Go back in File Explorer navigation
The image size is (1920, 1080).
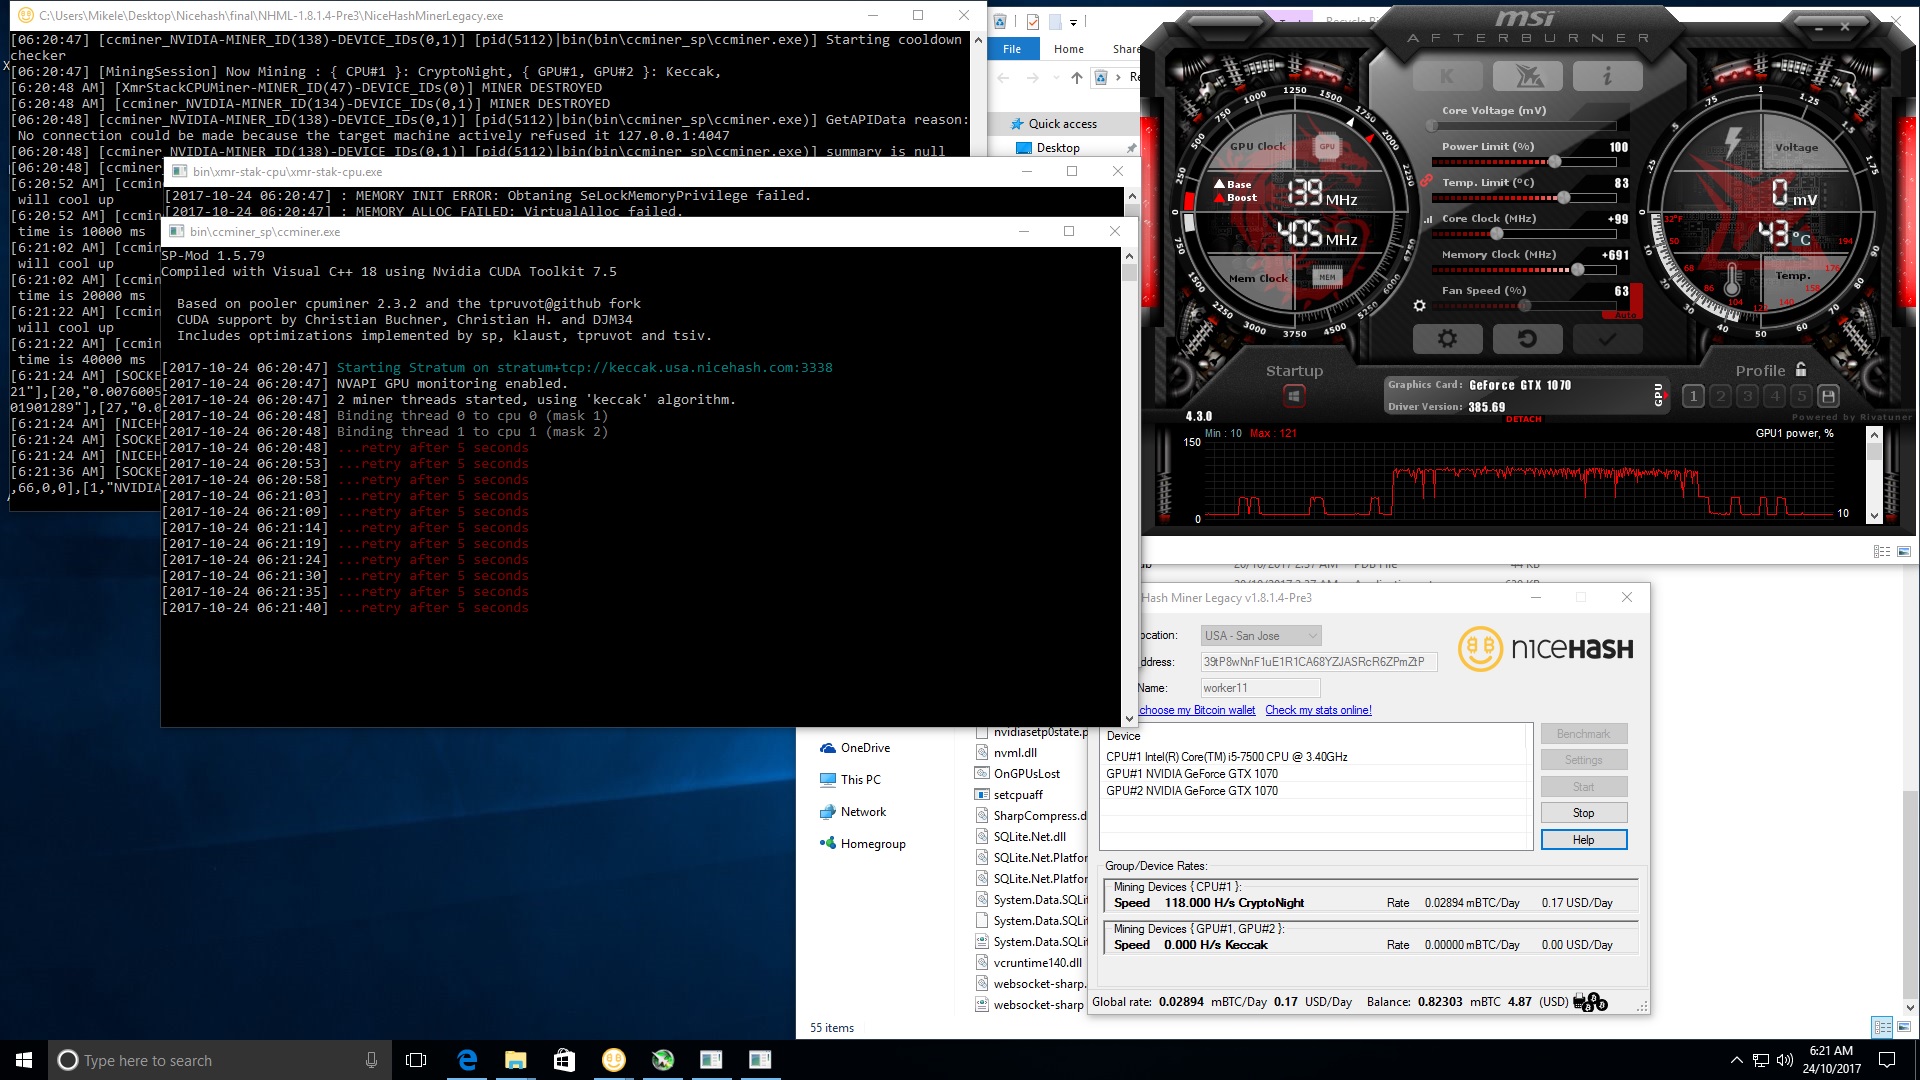(x=1004, y=77)
